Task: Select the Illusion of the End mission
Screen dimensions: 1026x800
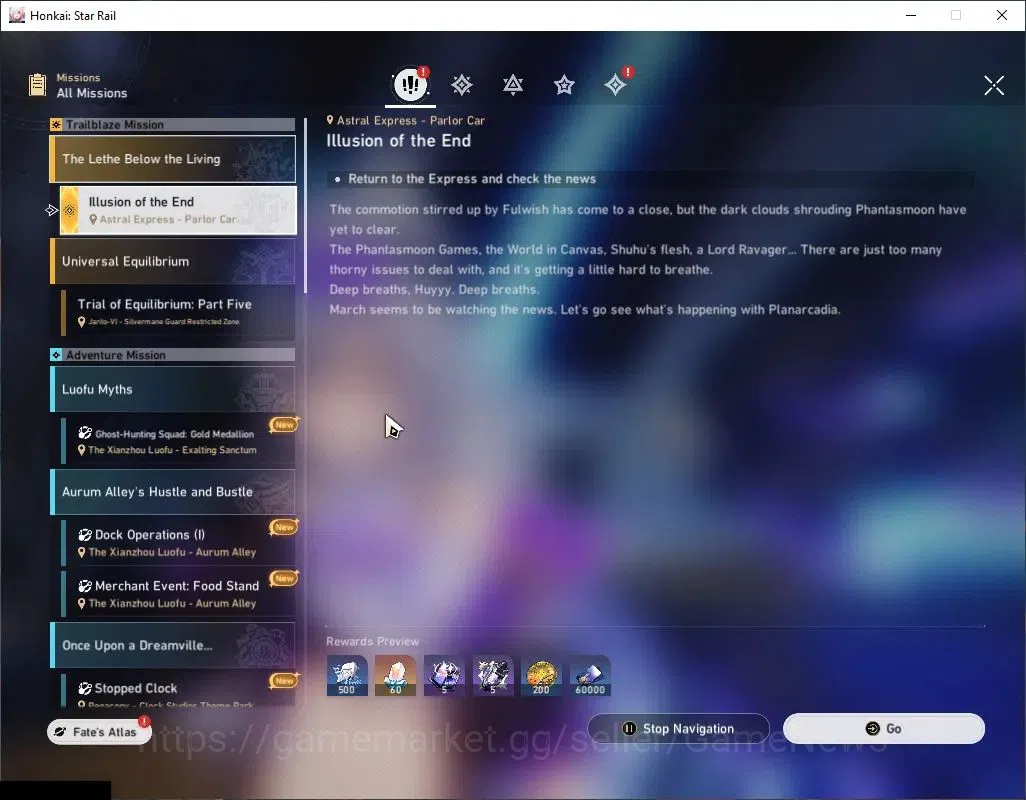Action: [178, 210]
